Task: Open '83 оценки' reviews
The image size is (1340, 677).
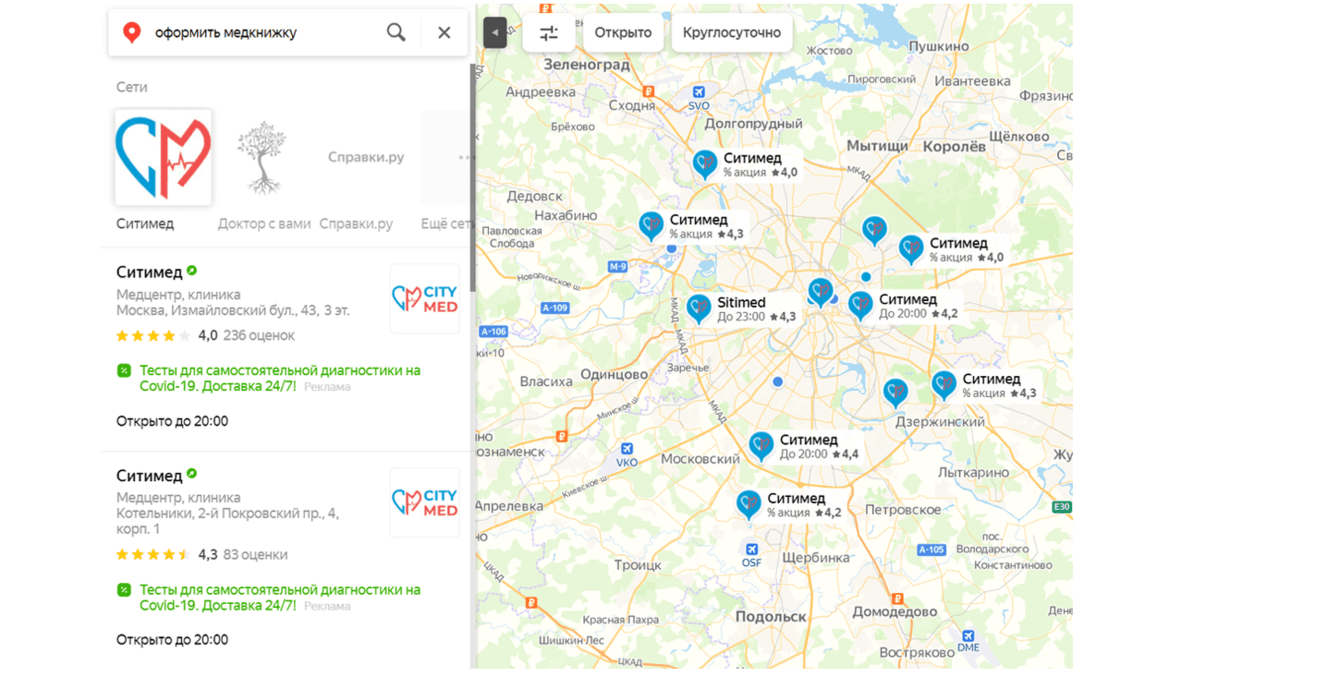Action: 255,554
